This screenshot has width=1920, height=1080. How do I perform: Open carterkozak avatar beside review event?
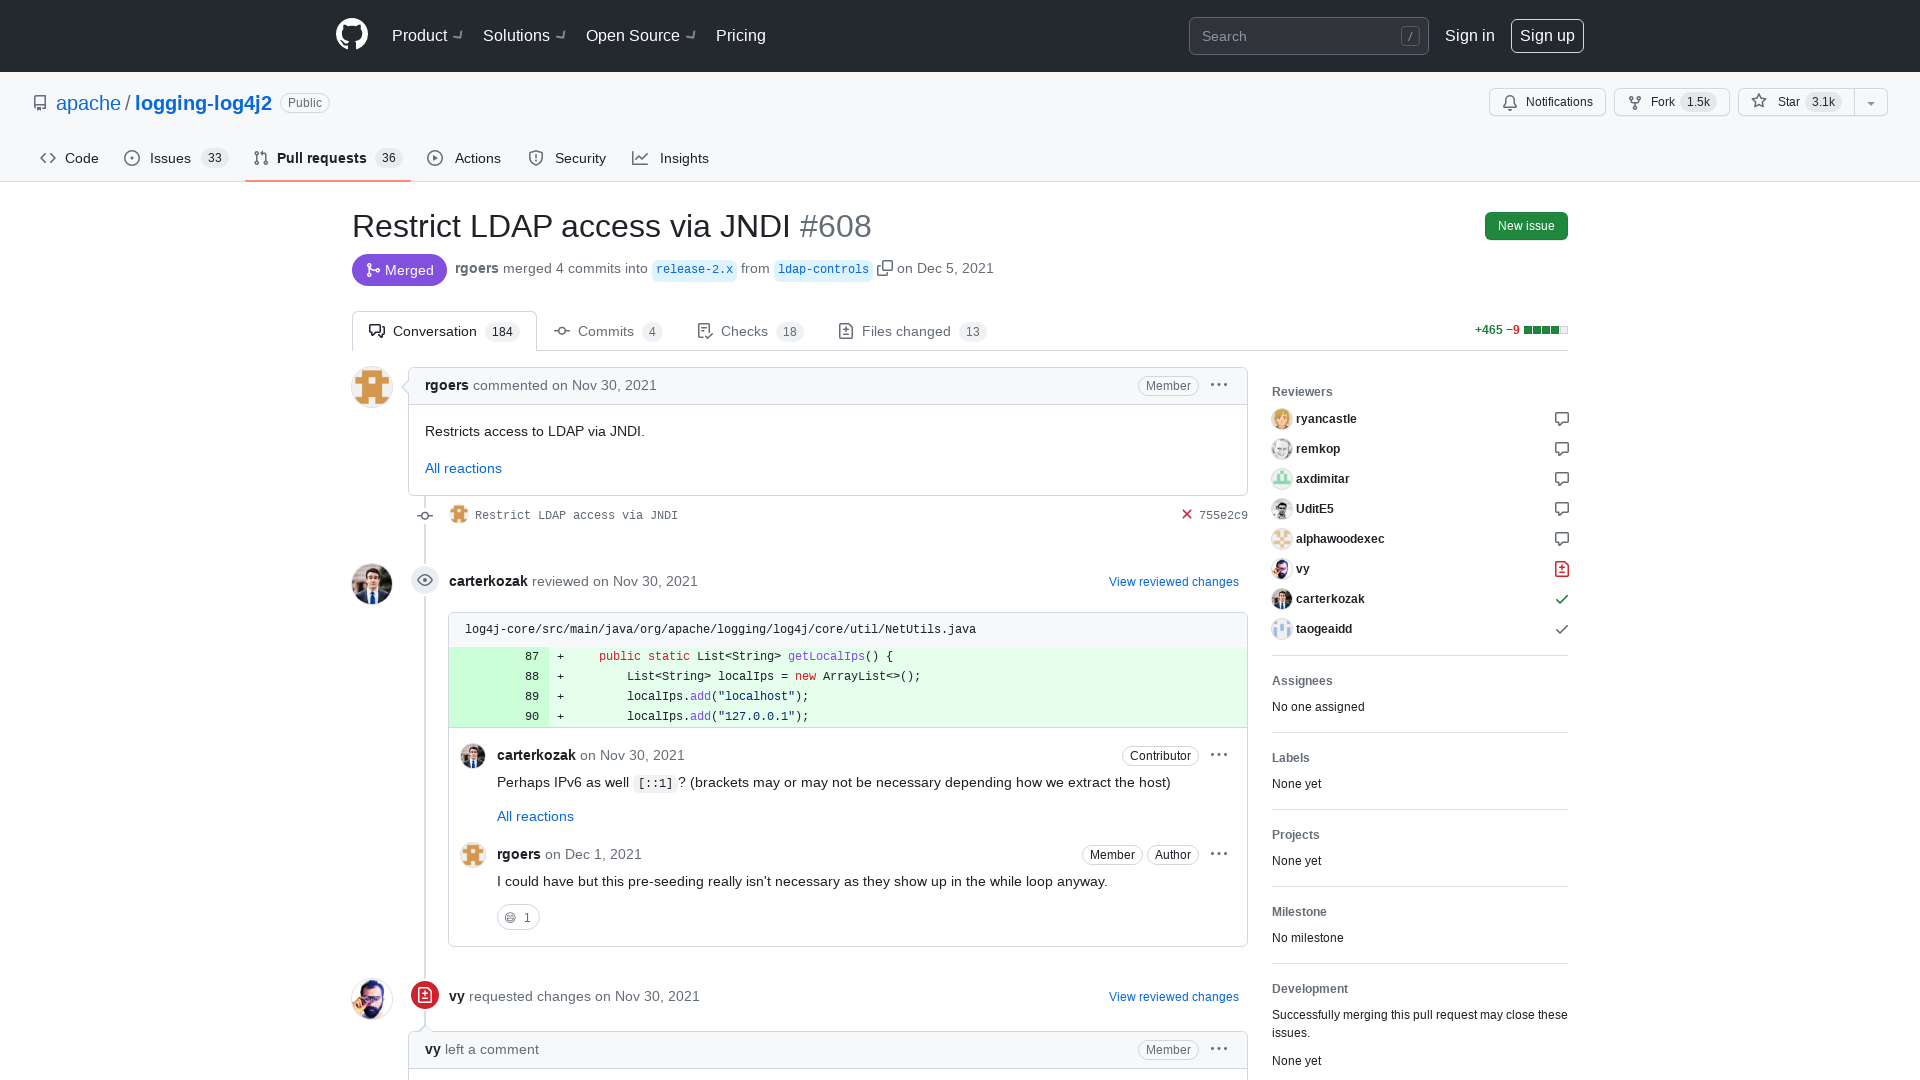click(x=372, y=584)
